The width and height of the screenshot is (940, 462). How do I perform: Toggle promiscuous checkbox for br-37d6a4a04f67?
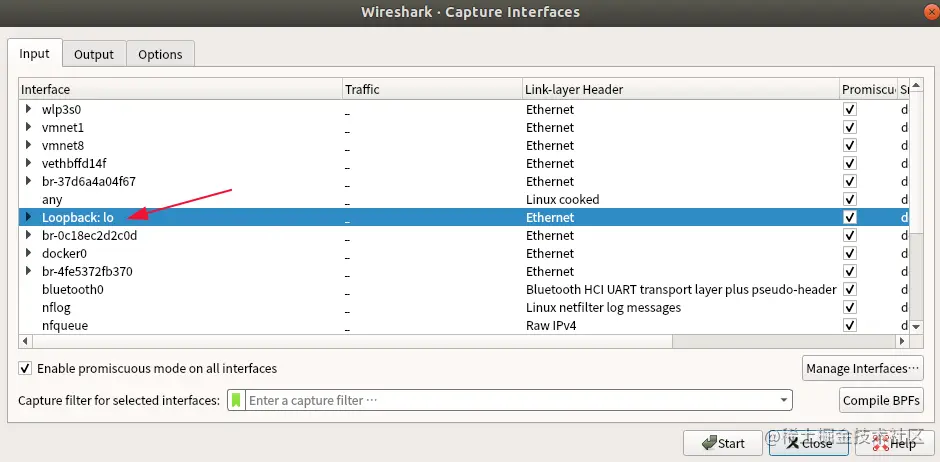(x=849, y=182)
